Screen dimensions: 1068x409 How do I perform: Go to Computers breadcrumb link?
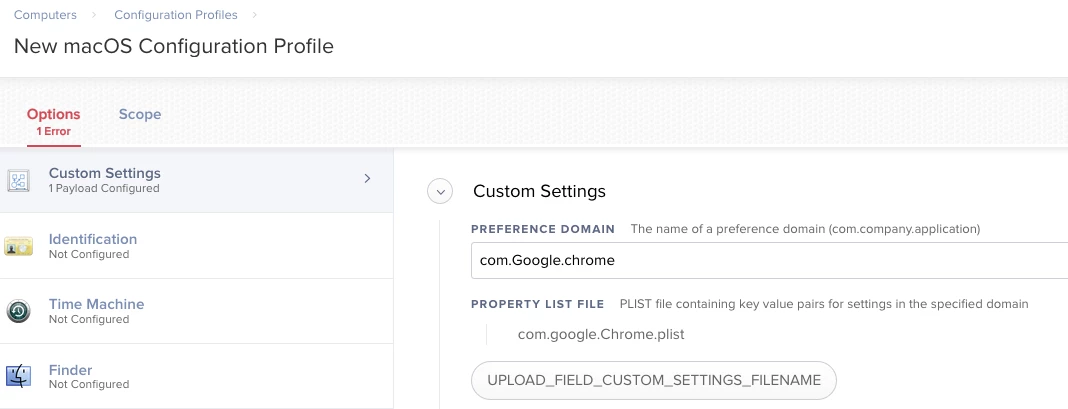pyautogui.click(x=45, y=14)
